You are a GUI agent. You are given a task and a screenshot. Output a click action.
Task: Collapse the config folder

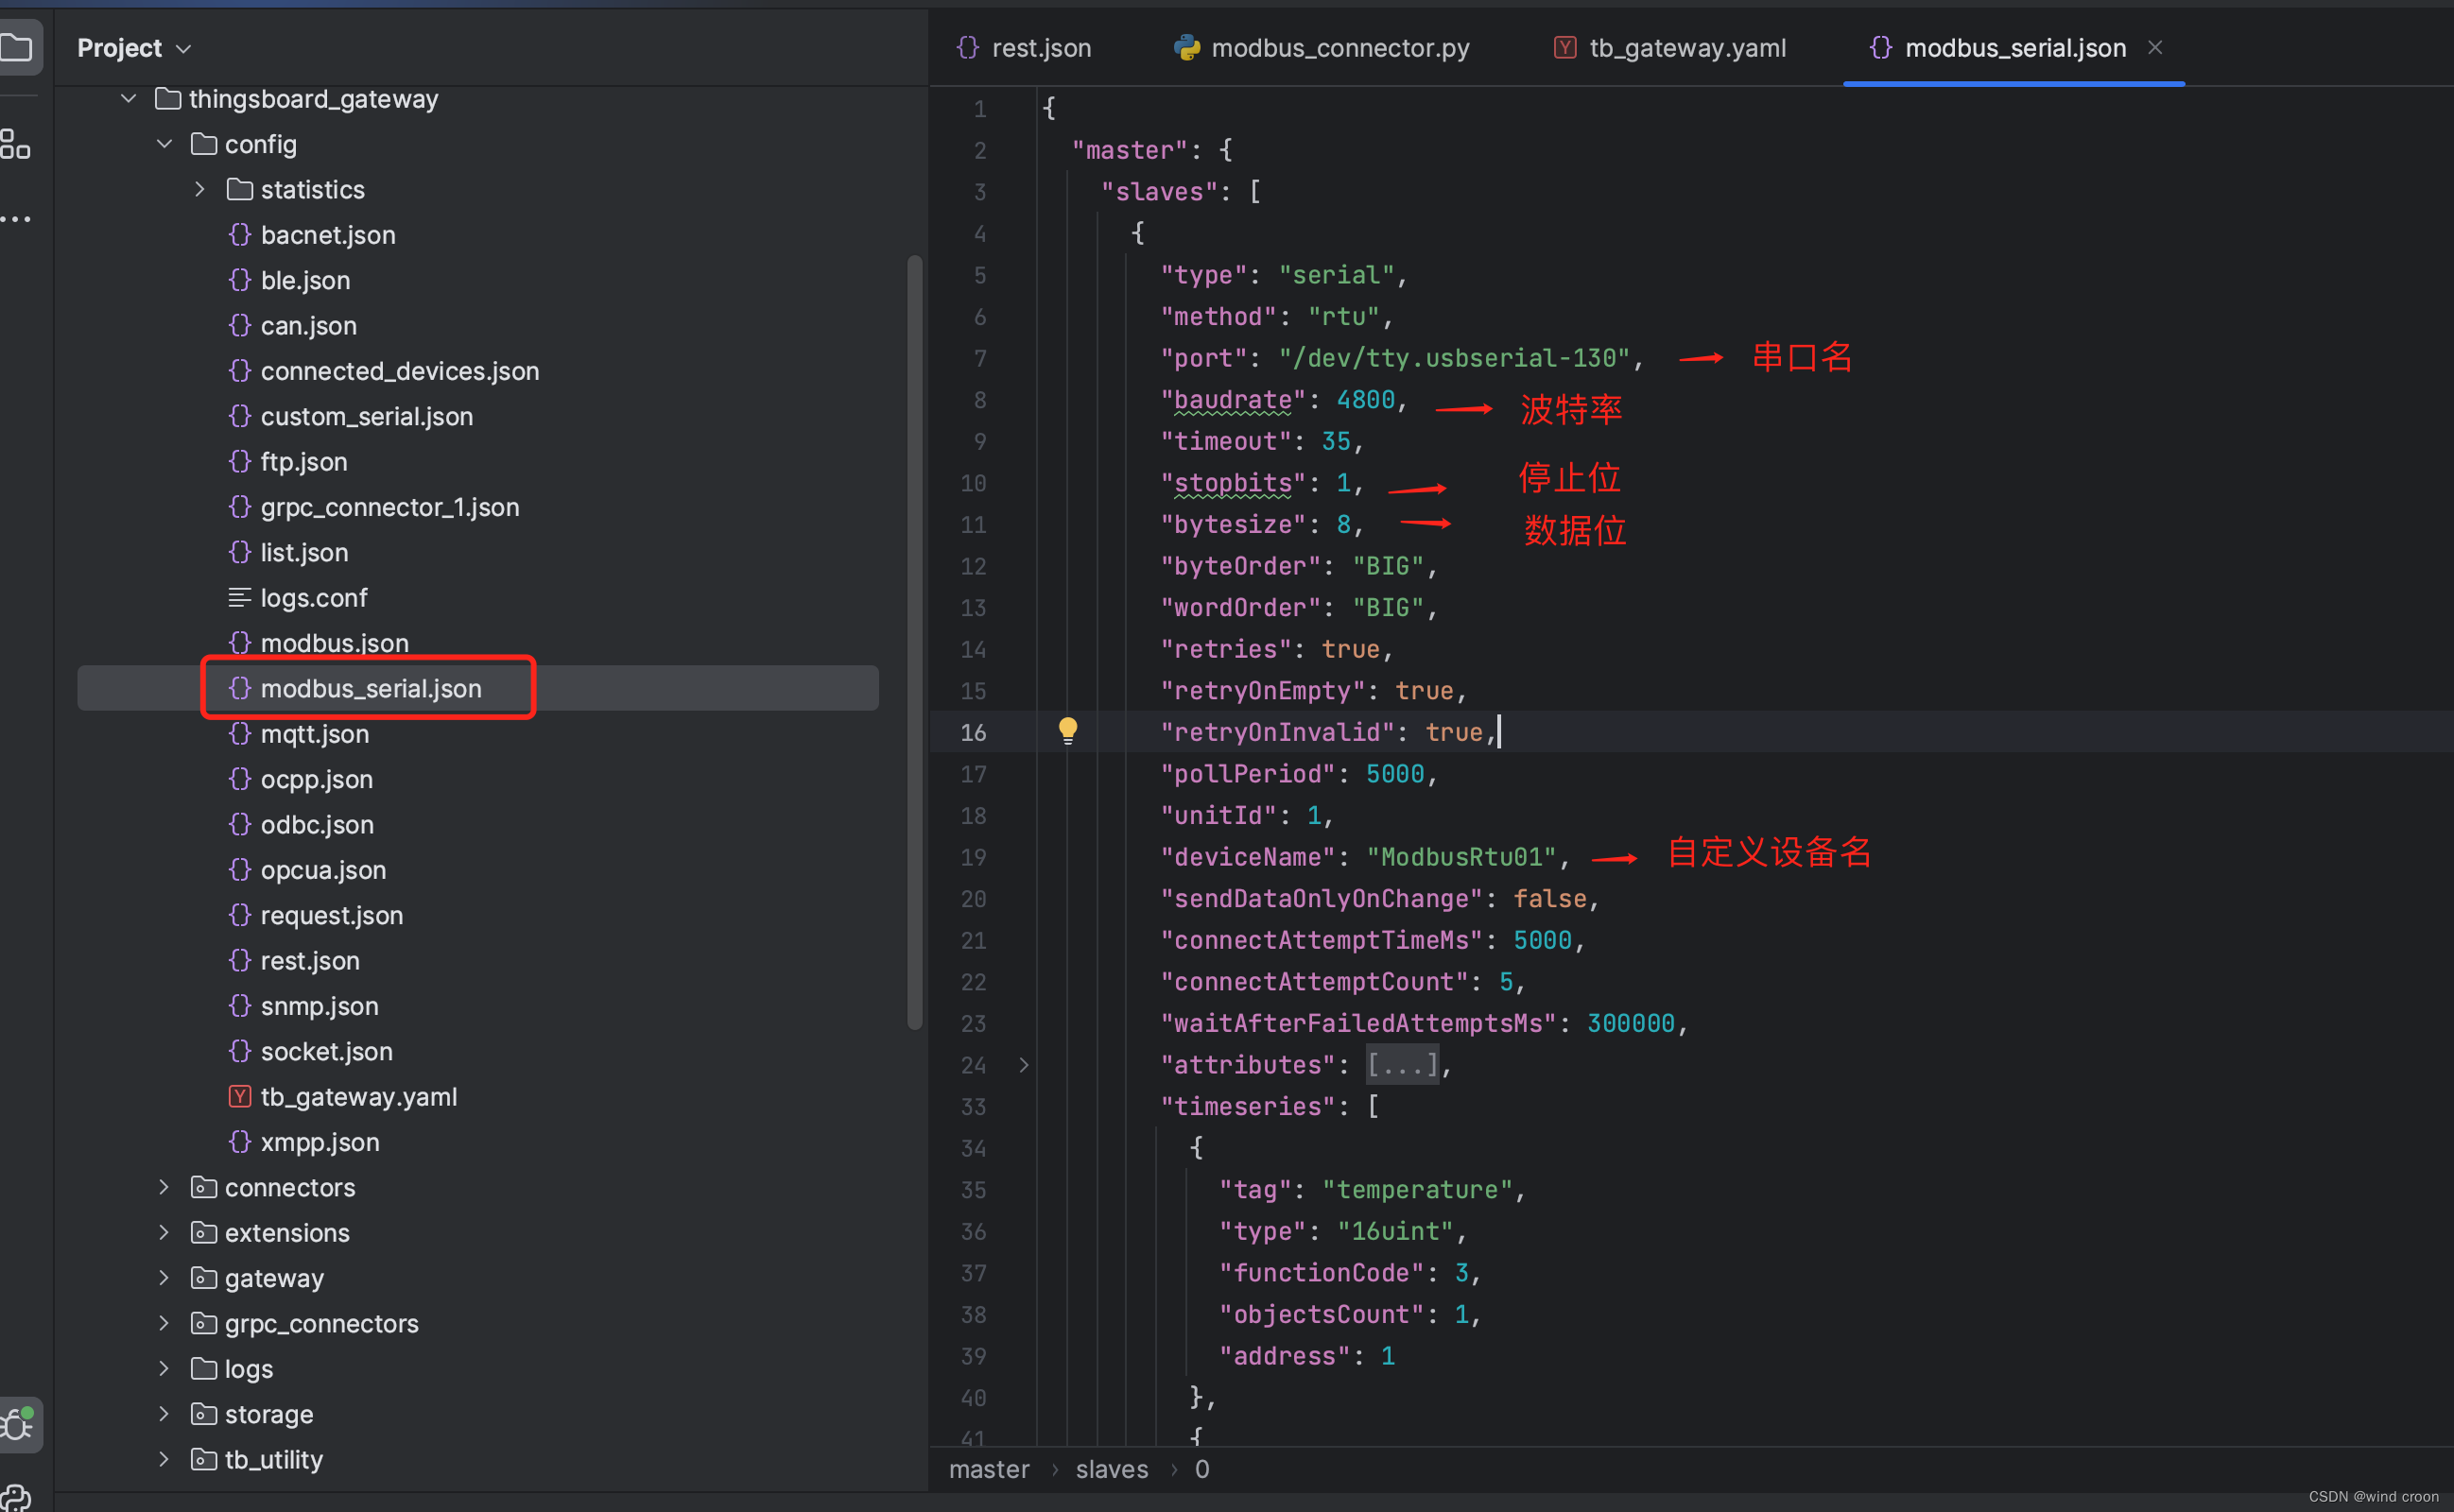pos(164,144)
